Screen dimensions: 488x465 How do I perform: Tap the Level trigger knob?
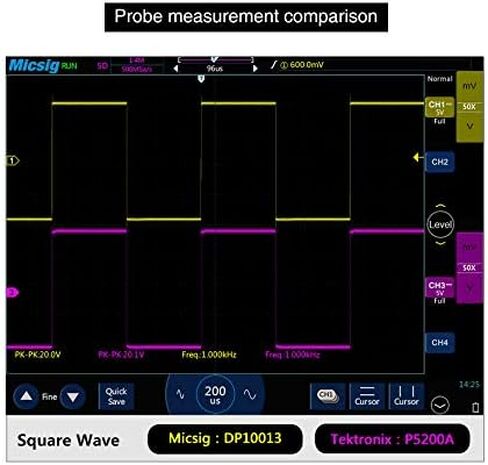pos(440,224)
